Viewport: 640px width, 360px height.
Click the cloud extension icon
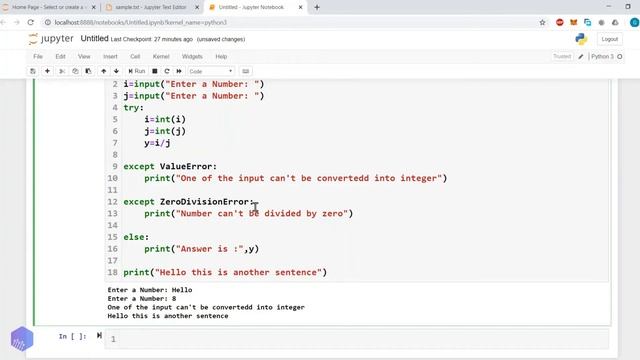(615, 22)
